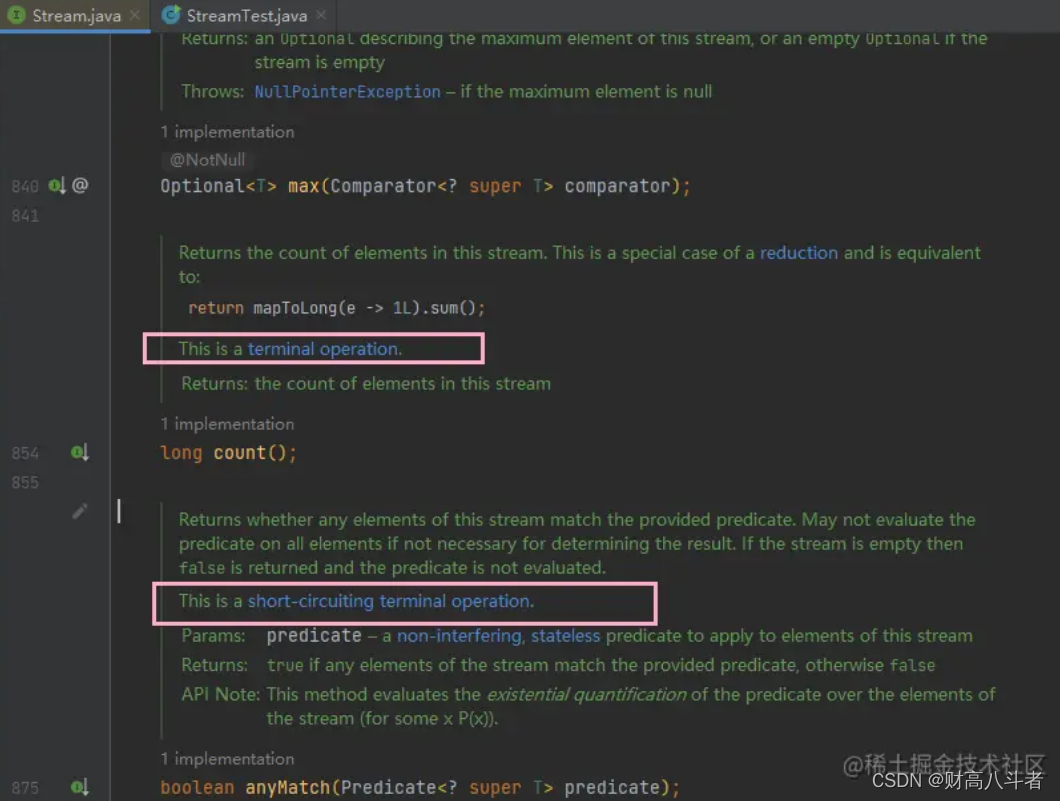This screenshot has height=801, width=1060.
Task: Click the stateless hyperlink in the Params line
Action: coord(566,635)
